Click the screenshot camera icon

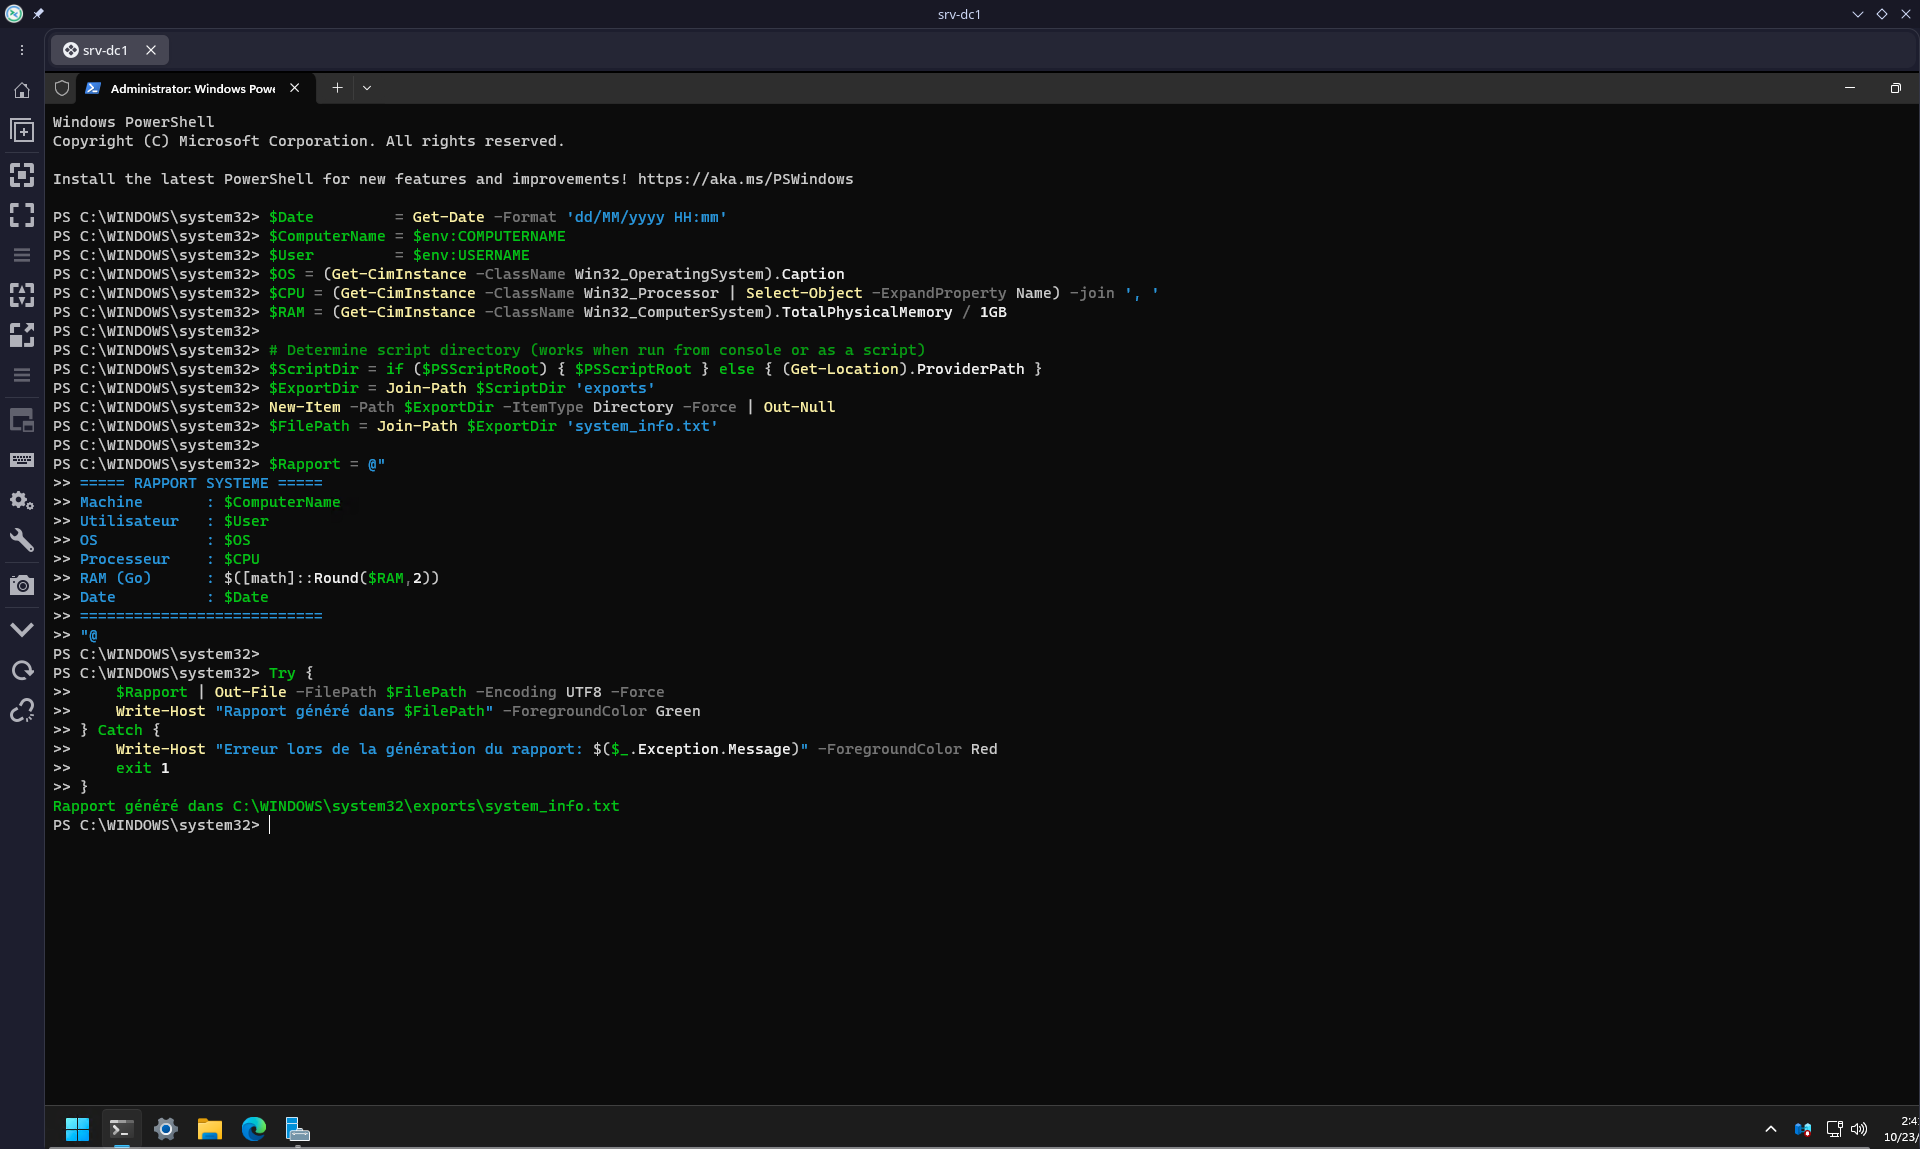click(x=22, y=585)
